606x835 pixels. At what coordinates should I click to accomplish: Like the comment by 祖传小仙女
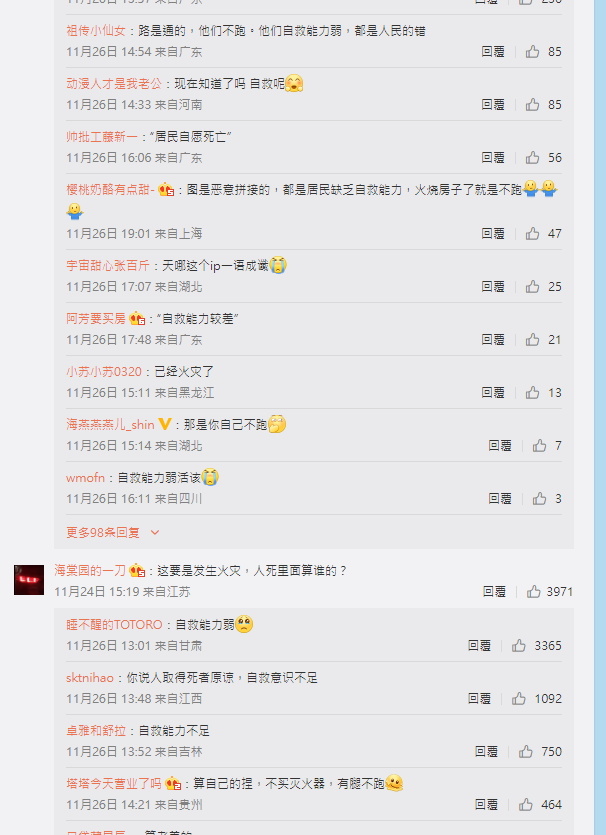click(x=533, y=52)
